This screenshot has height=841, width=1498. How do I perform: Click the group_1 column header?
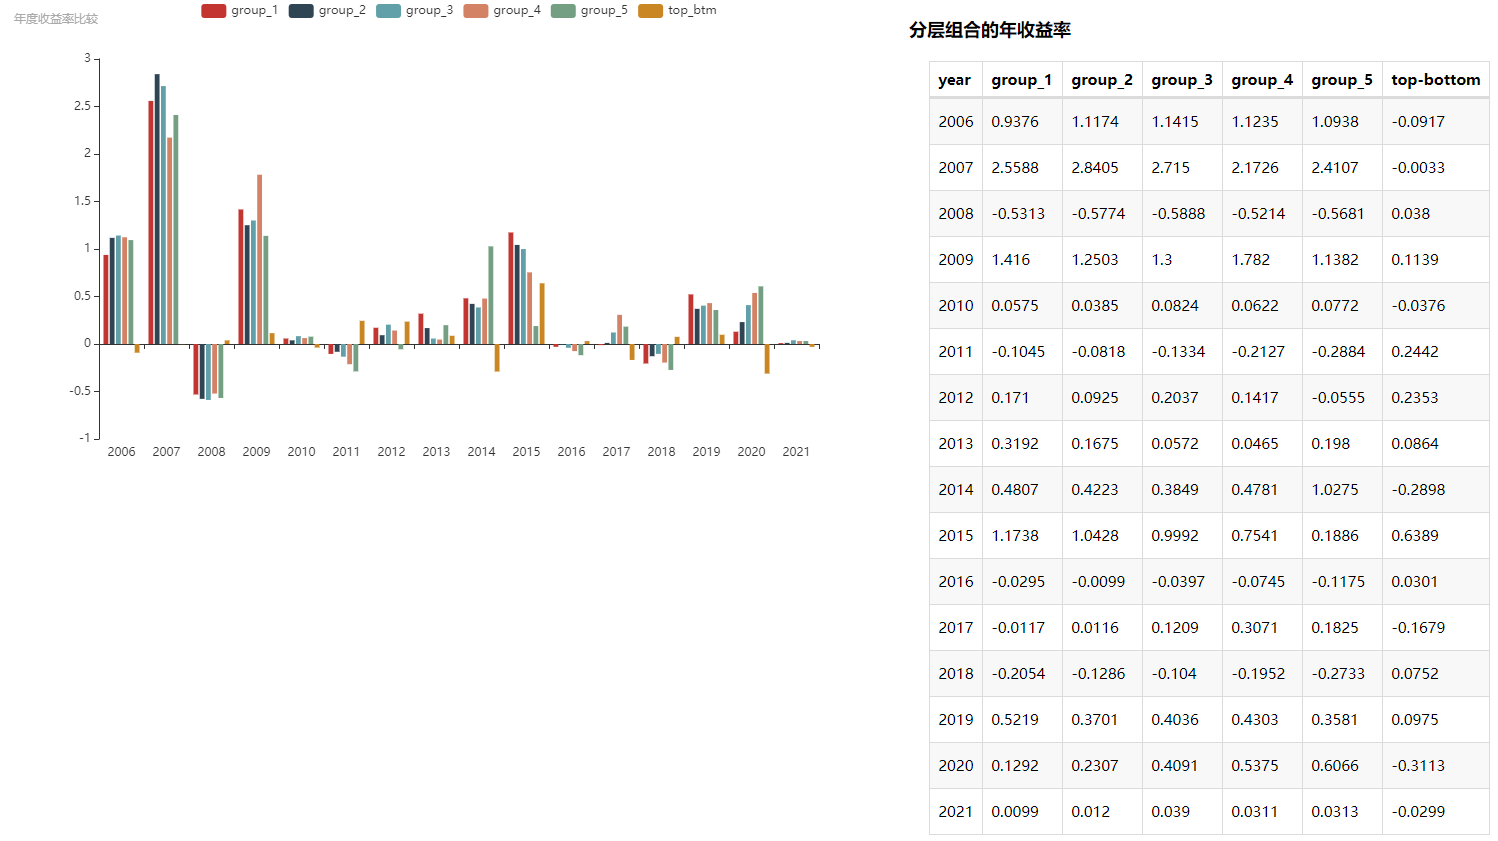pos(1021,80)
